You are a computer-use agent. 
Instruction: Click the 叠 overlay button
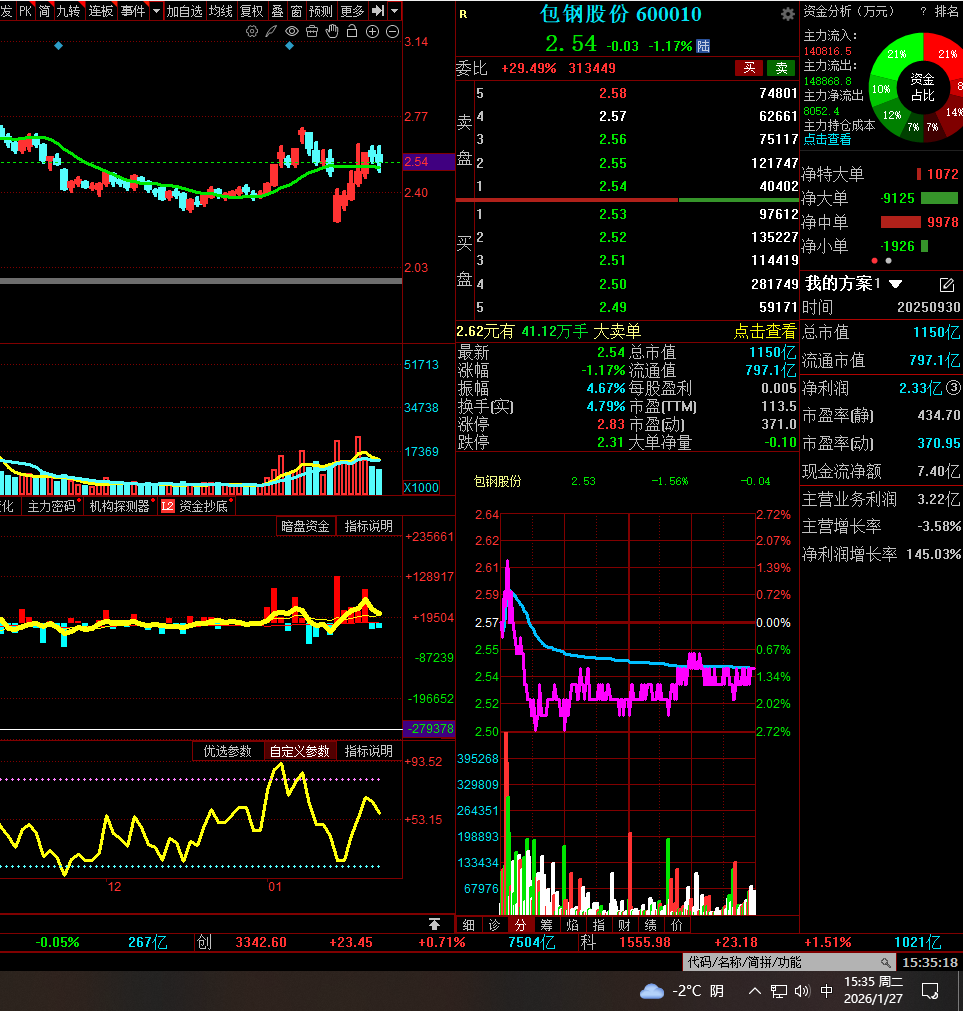pos(277,11)
